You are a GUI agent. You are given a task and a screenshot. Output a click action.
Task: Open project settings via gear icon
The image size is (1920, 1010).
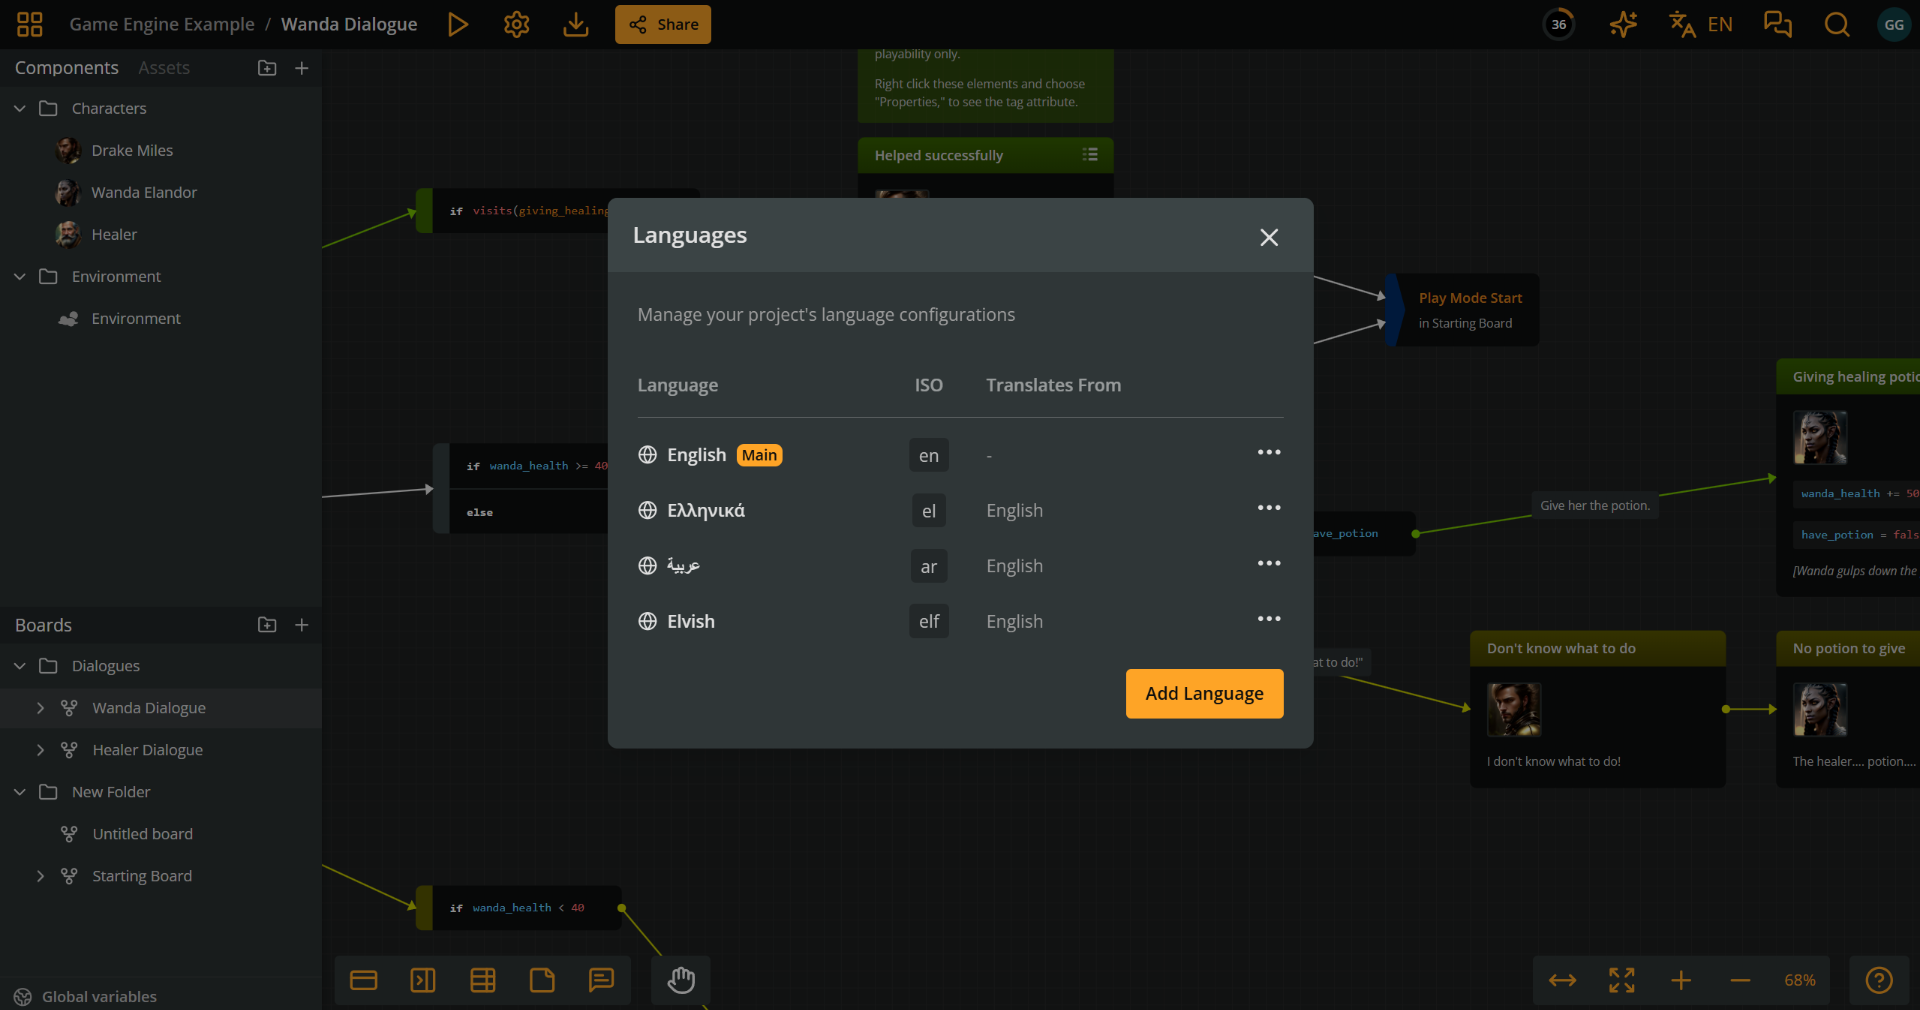(516, 24)
